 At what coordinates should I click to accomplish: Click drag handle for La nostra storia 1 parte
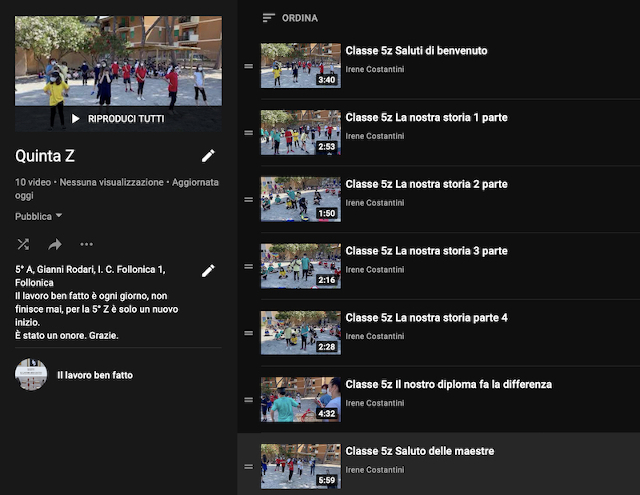pos(249,133)
